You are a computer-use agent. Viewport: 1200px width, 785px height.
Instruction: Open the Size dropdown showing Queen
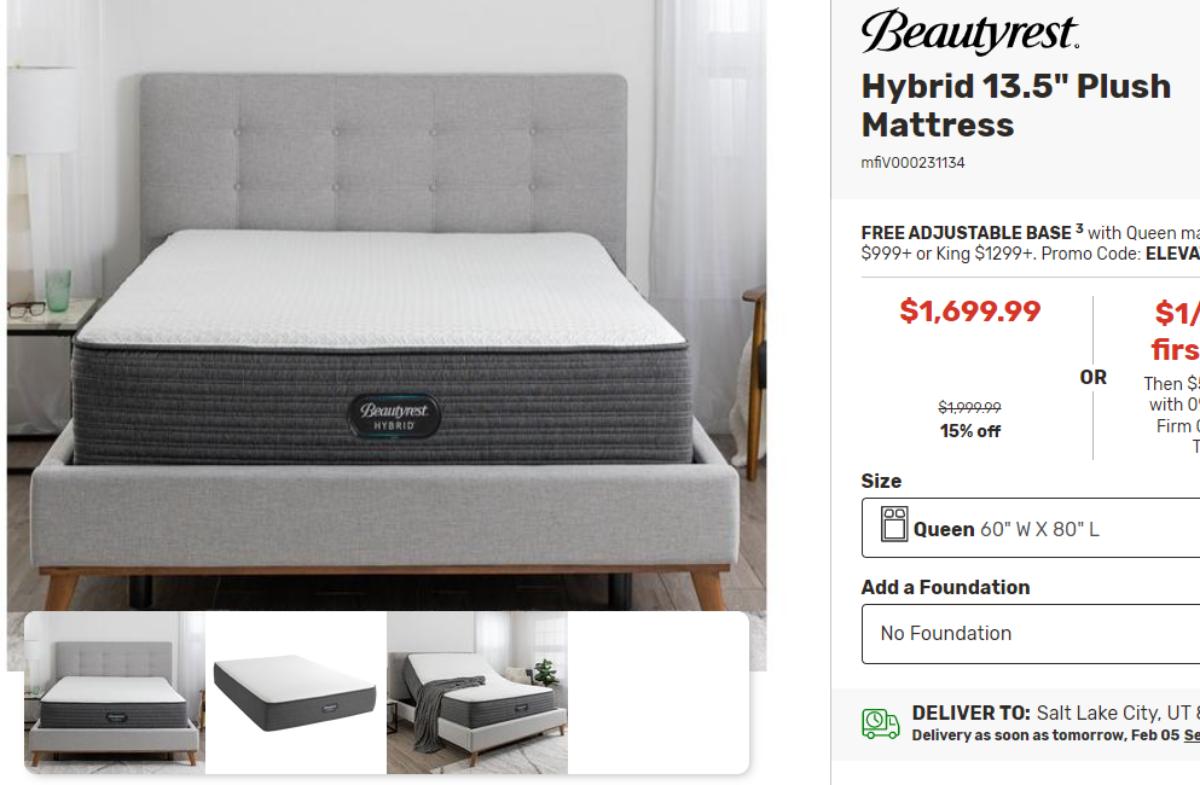coord(1030,528)
